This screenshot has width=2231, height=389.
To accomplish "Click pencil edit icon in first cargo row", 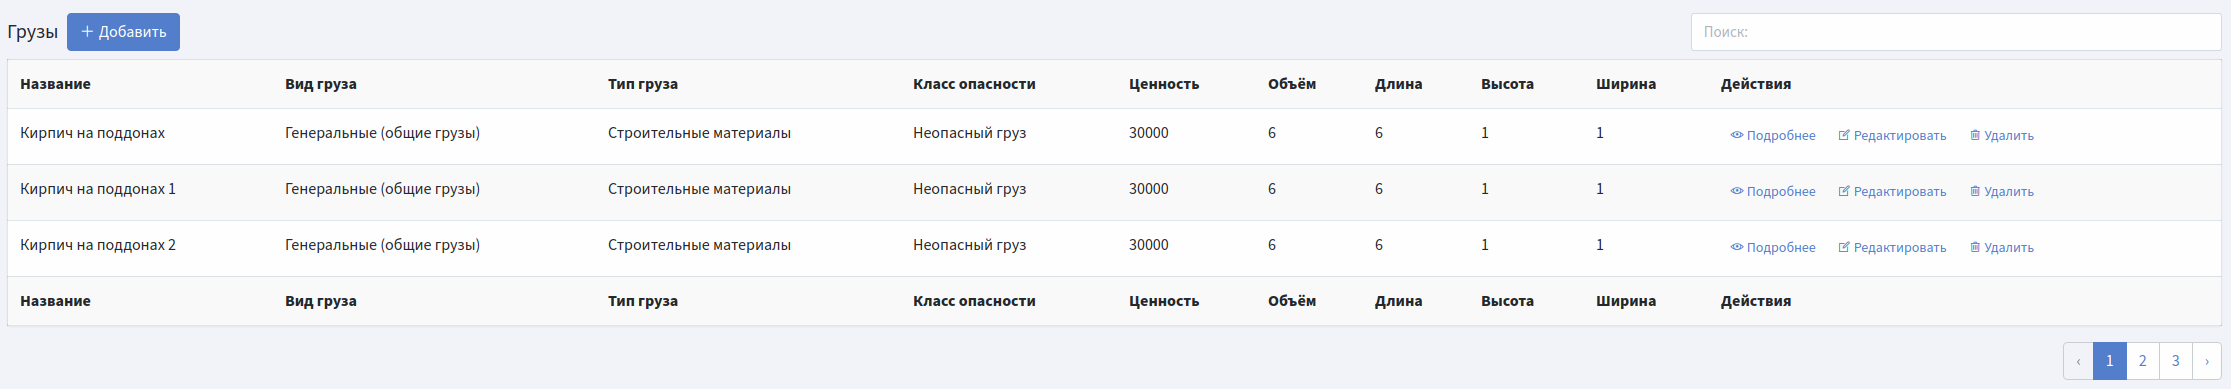I will coord(1844,135).
